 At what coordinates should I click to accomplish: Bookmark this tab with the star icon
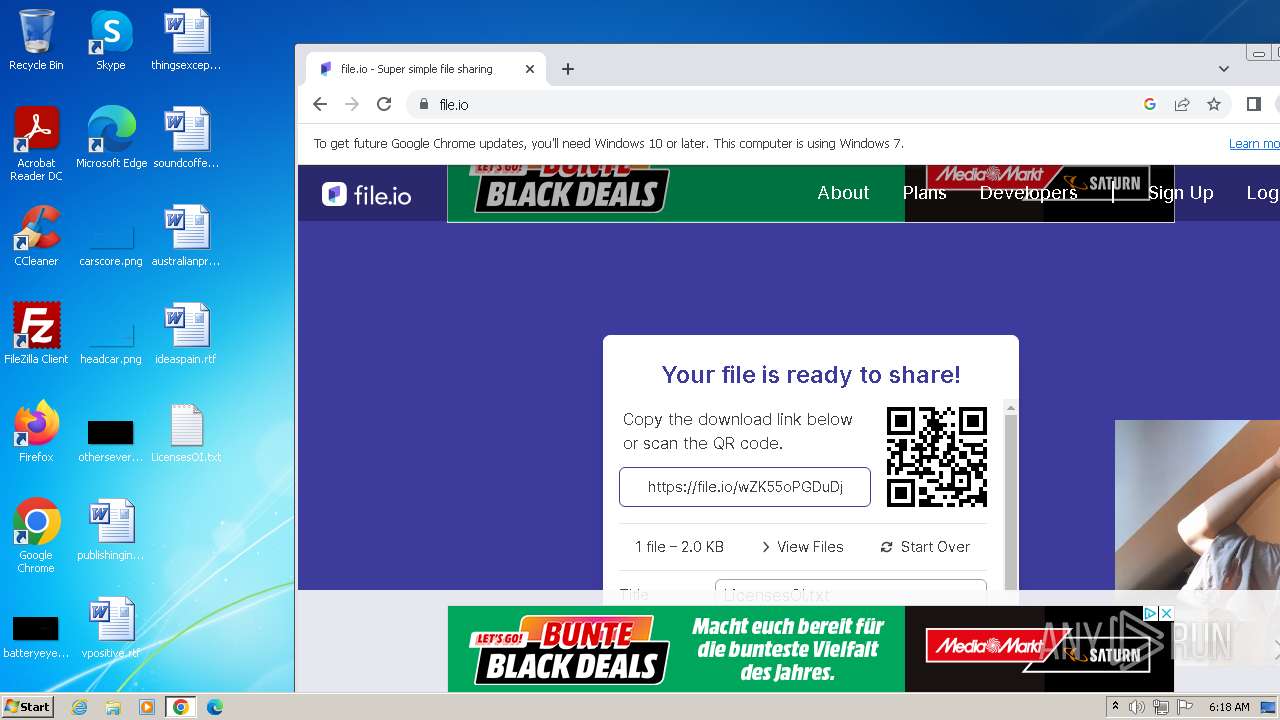(1214, 104)
